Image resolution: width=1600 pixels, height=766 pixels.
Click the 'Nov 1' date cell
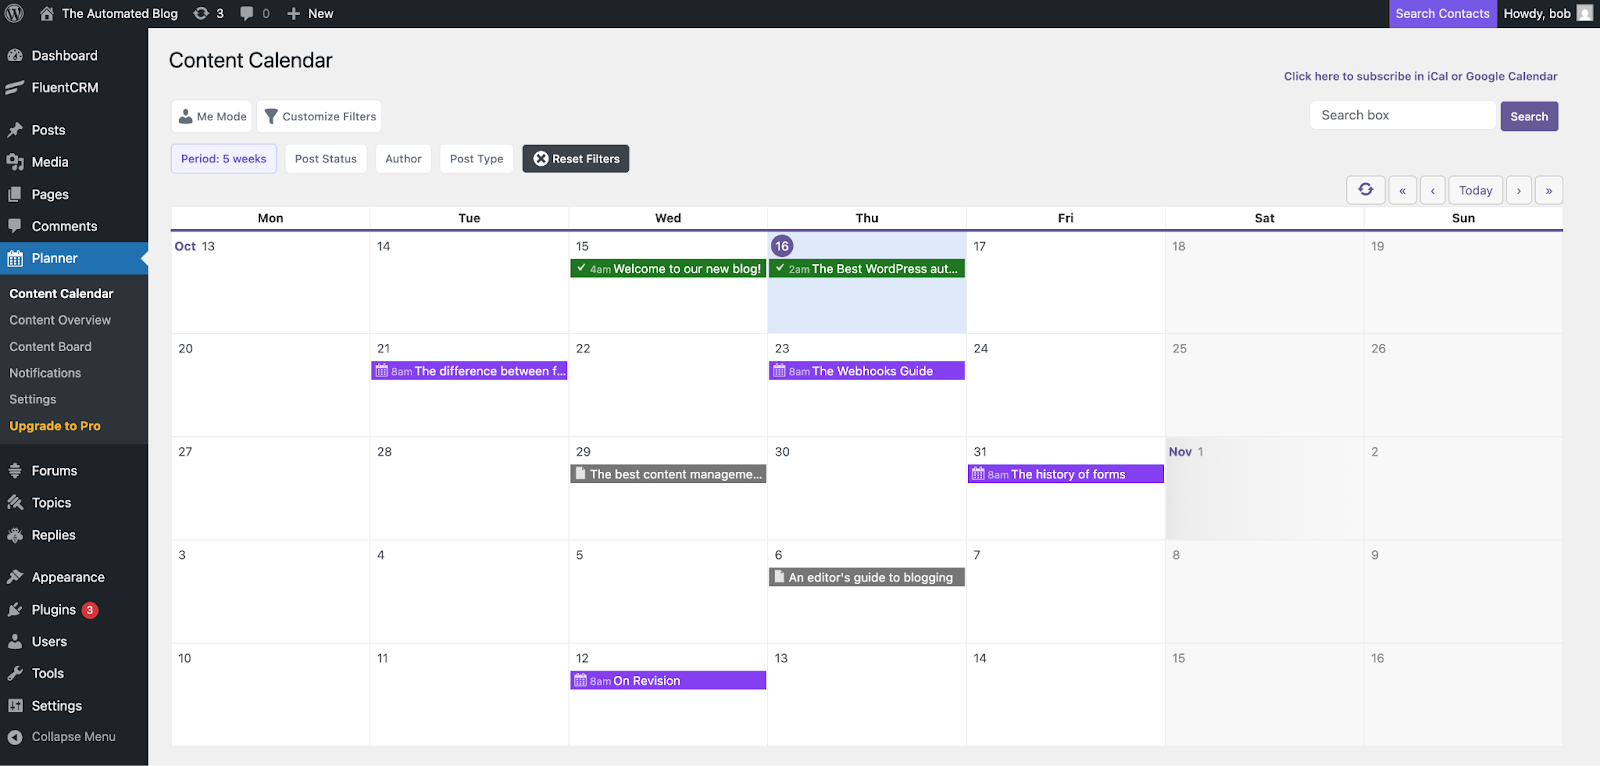(1264, 488)
